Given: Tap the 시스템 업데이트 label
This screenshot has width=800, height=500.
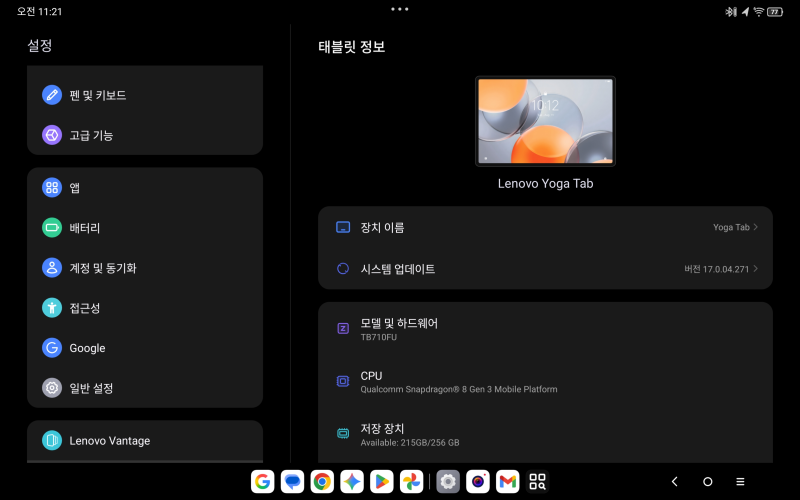Looking at the screenshot, I should (x=397, y=268).
